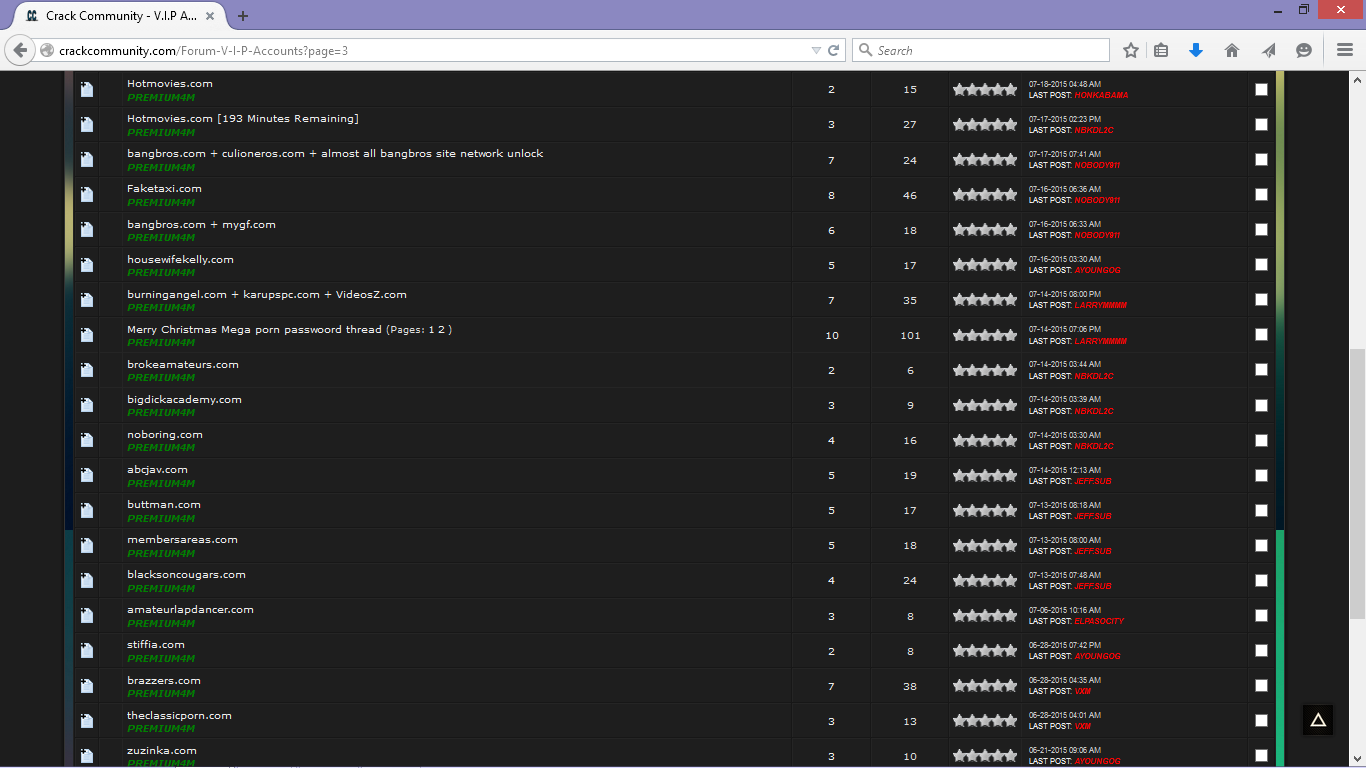1366x768 pixels.
Task: Open the Merry Christmas Mega password thread
Action: pos(255,329)
